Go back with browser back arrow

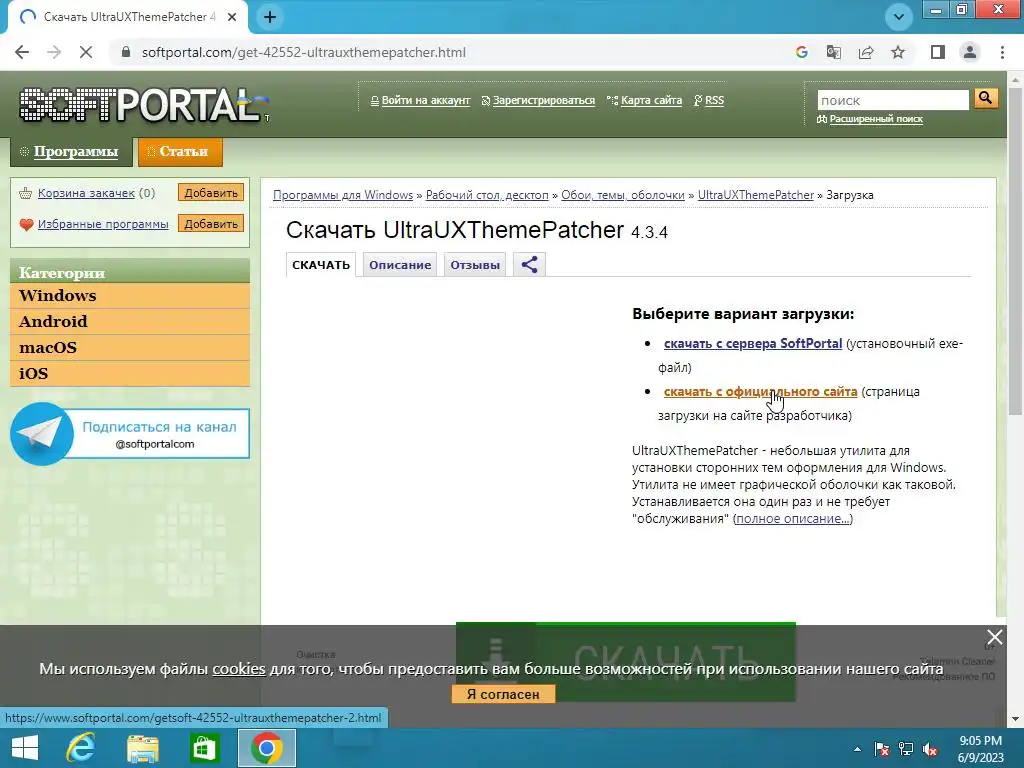click(22, 52)
